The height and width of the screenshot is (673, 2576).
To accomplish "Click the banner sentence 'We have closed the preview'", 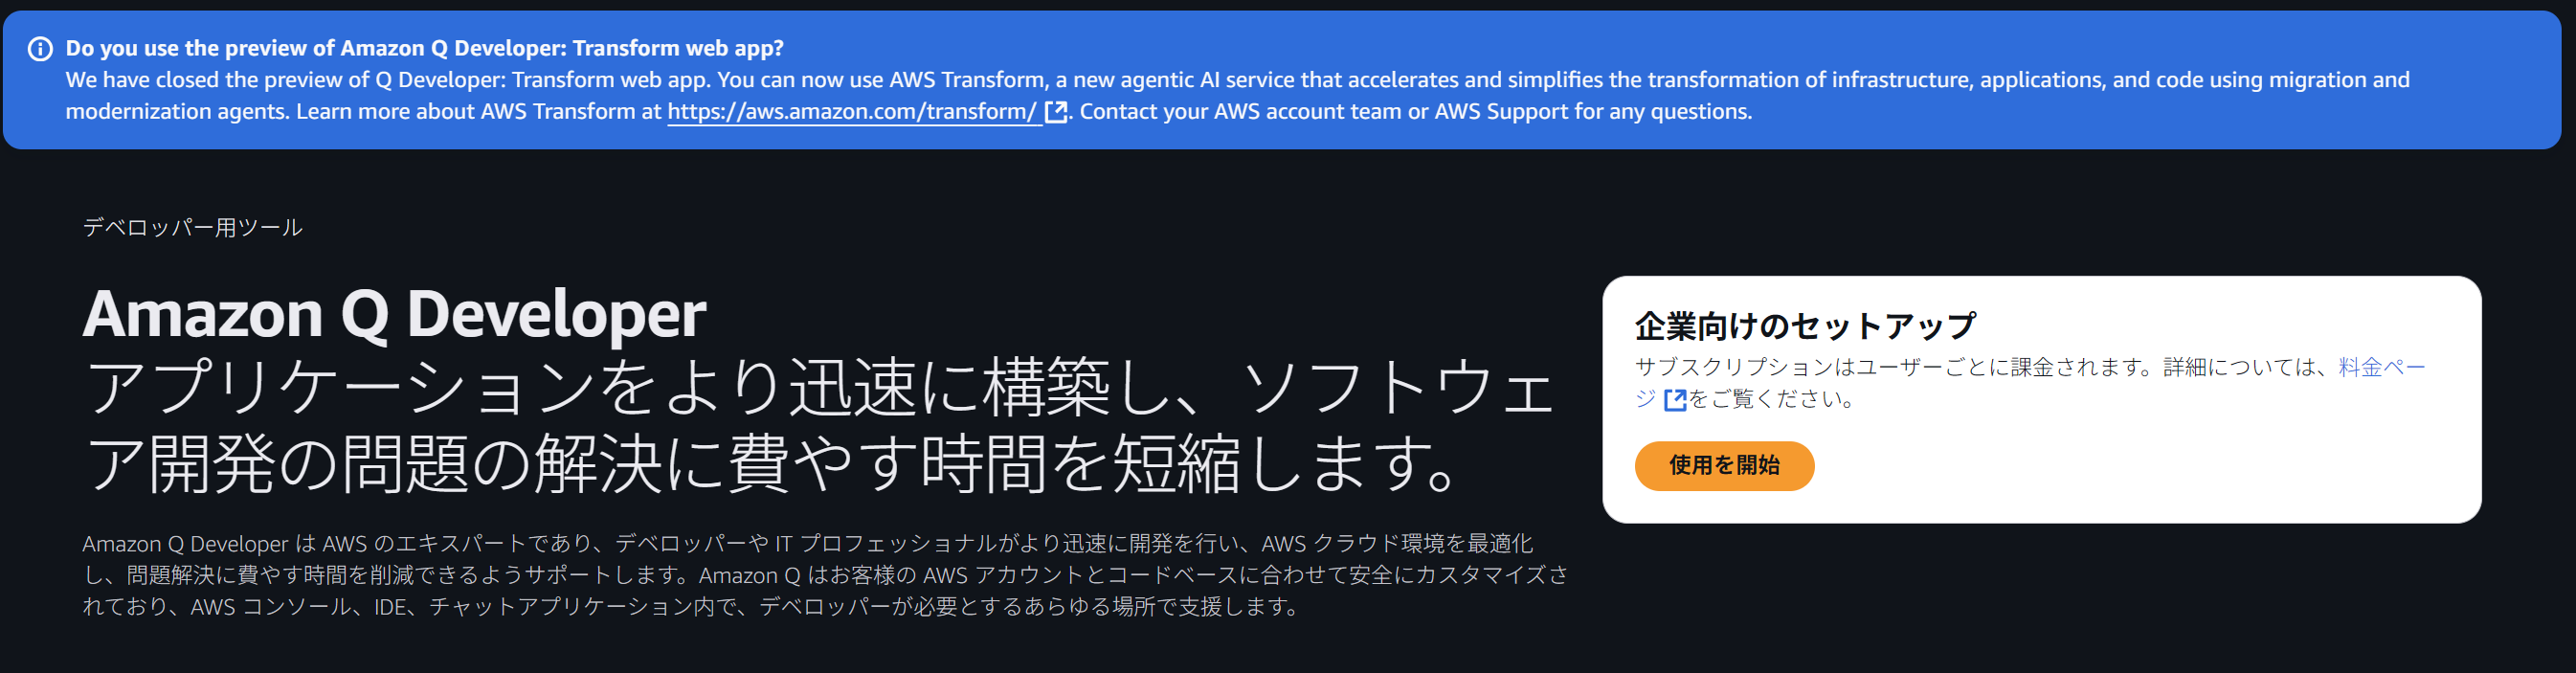I will (x=388, y=80).
